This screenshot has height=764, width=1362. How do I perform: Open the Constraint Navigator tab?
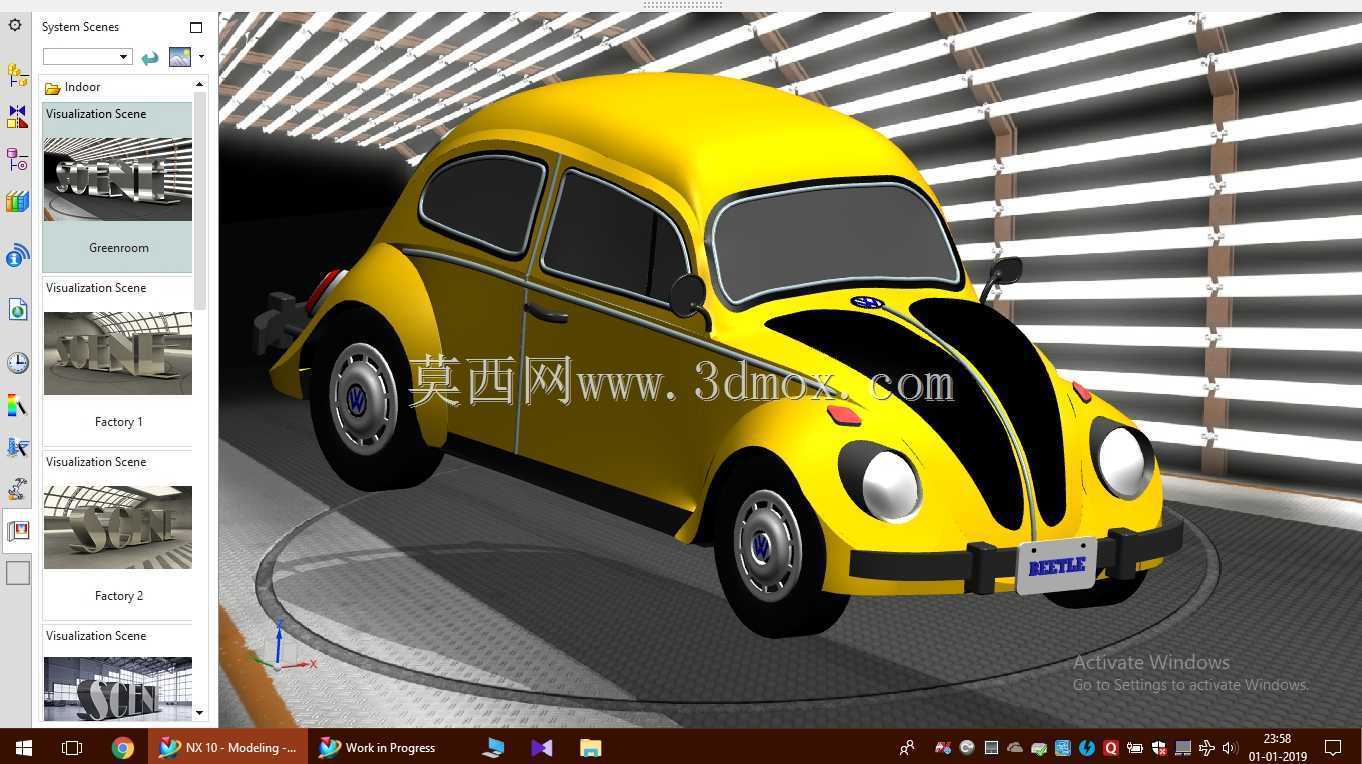point(17,117)
